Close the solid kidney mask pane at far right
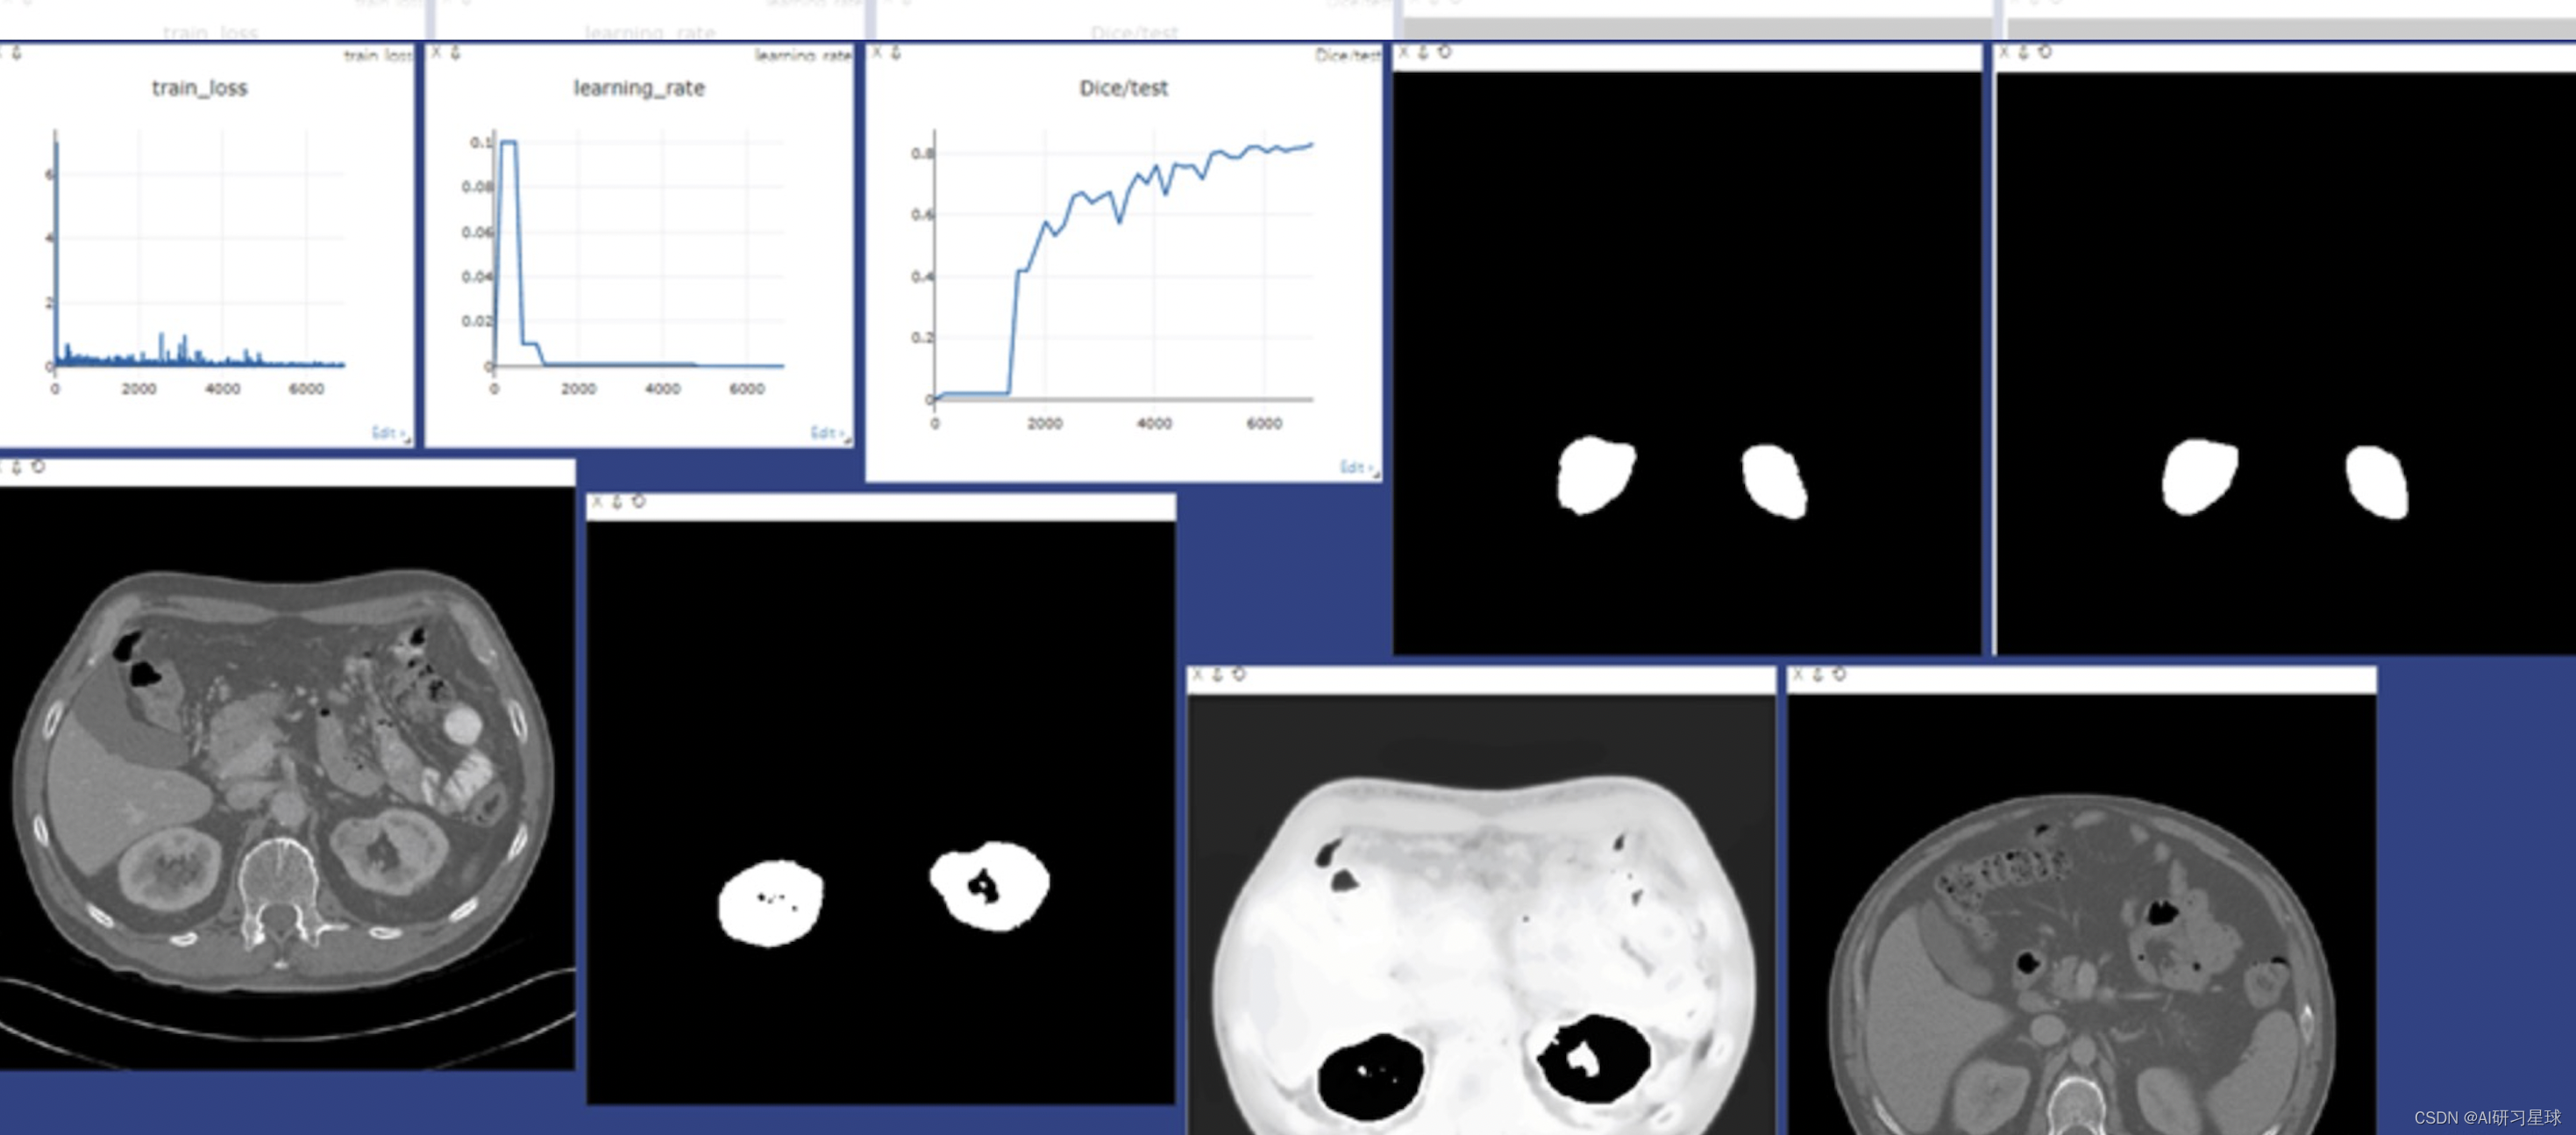 (2004, 52)
